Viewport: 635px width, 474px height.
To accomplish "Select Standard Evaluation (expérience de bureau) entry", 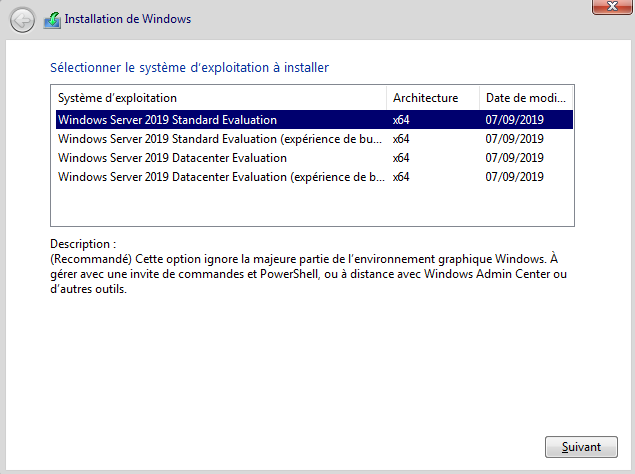I will pyautogui.click(x=220, y=139).
